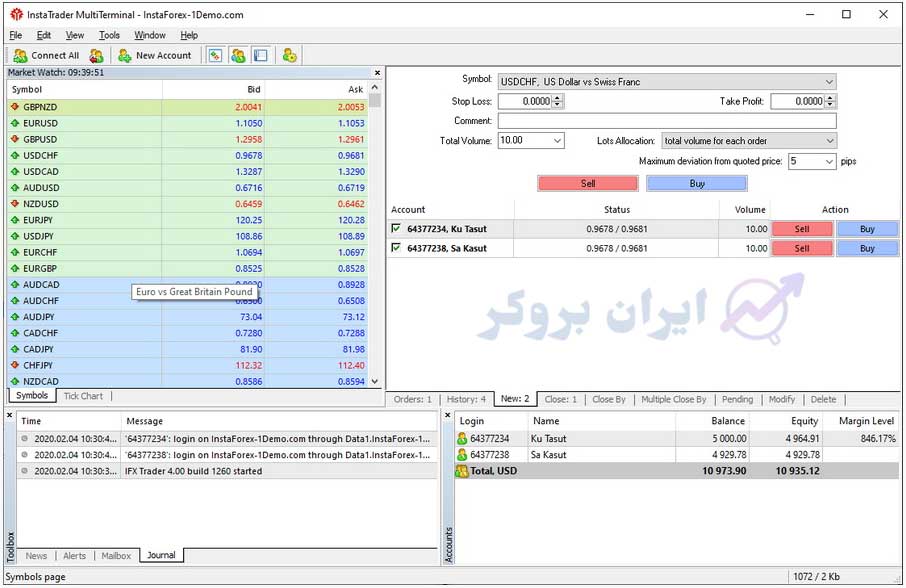Click the USDJPY symbol direction icon
Screen dimensions: 906x588
click(15, 236)
